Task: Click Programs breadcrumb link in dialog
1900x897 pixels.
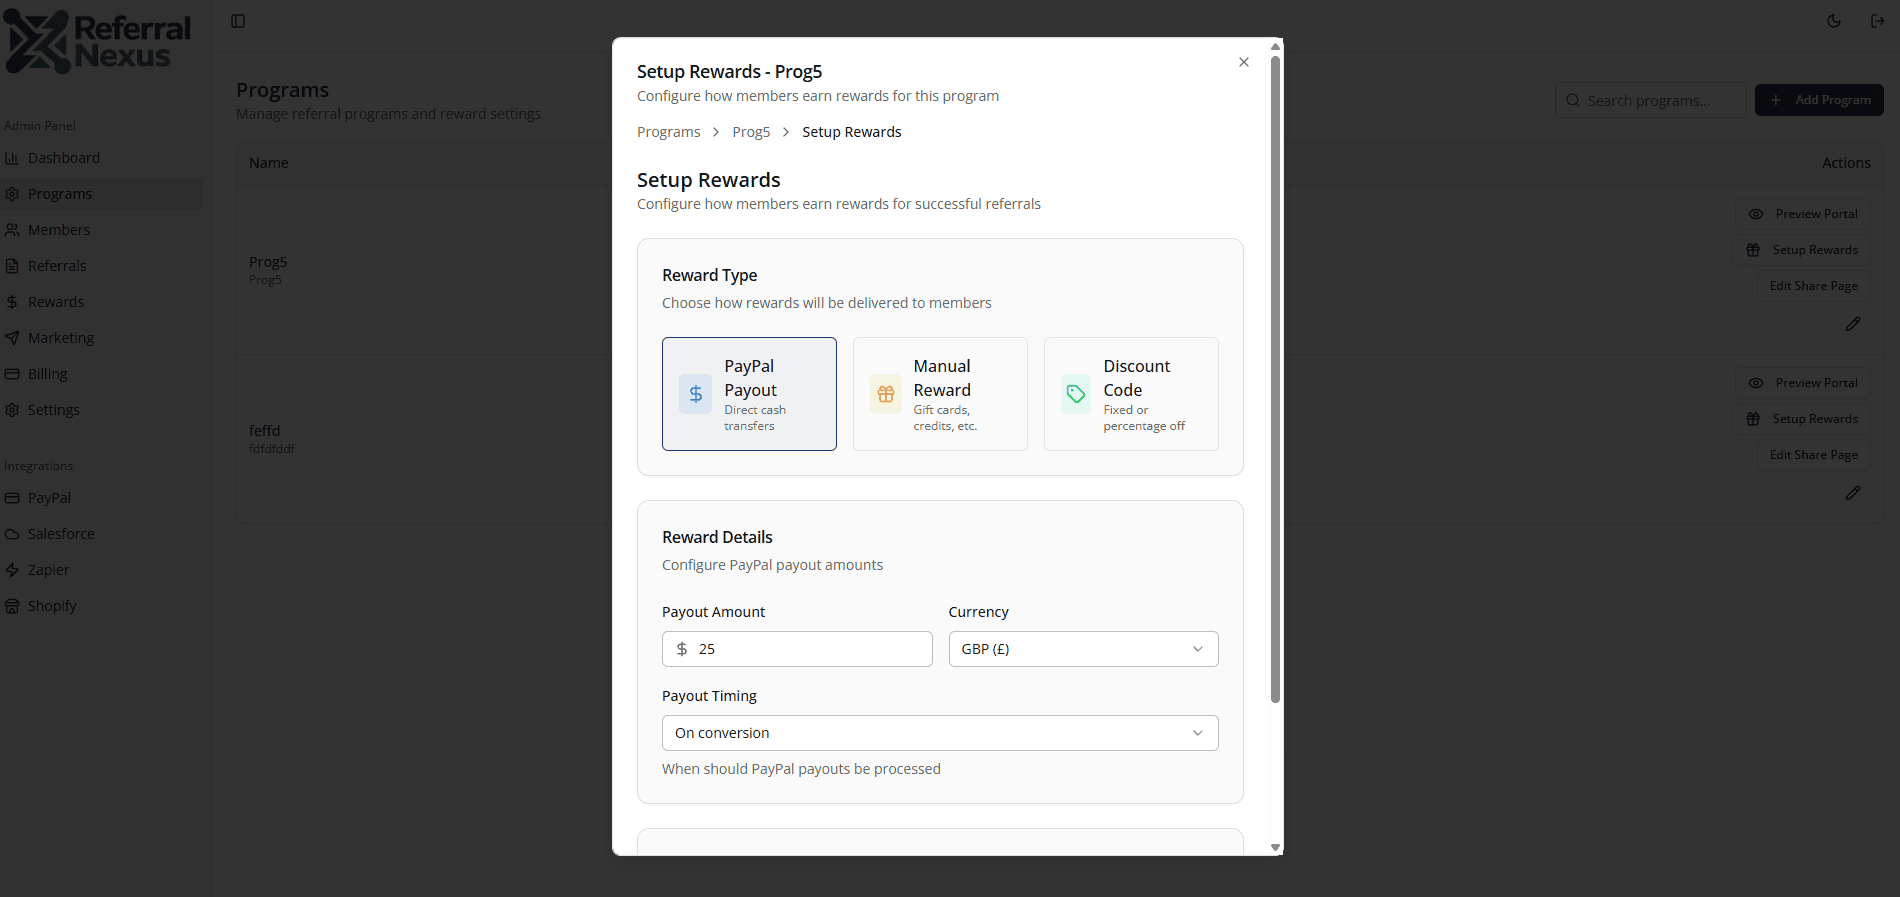Action: pyautogui.click(x=669, y=132)
